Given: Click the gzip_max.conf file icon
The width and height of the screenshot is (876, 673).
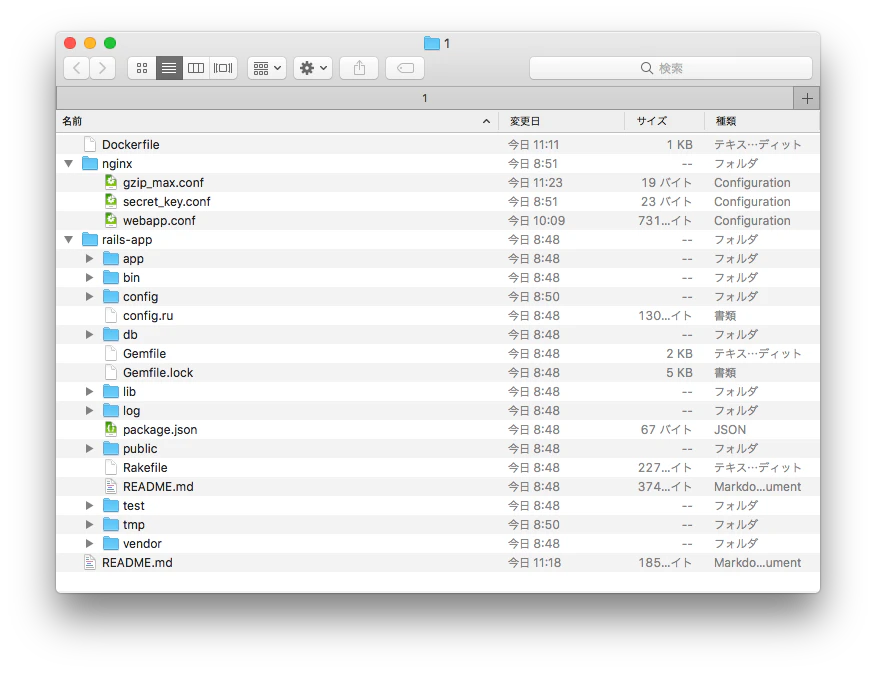Looking at the screenshot, I should tap(111, 183).
